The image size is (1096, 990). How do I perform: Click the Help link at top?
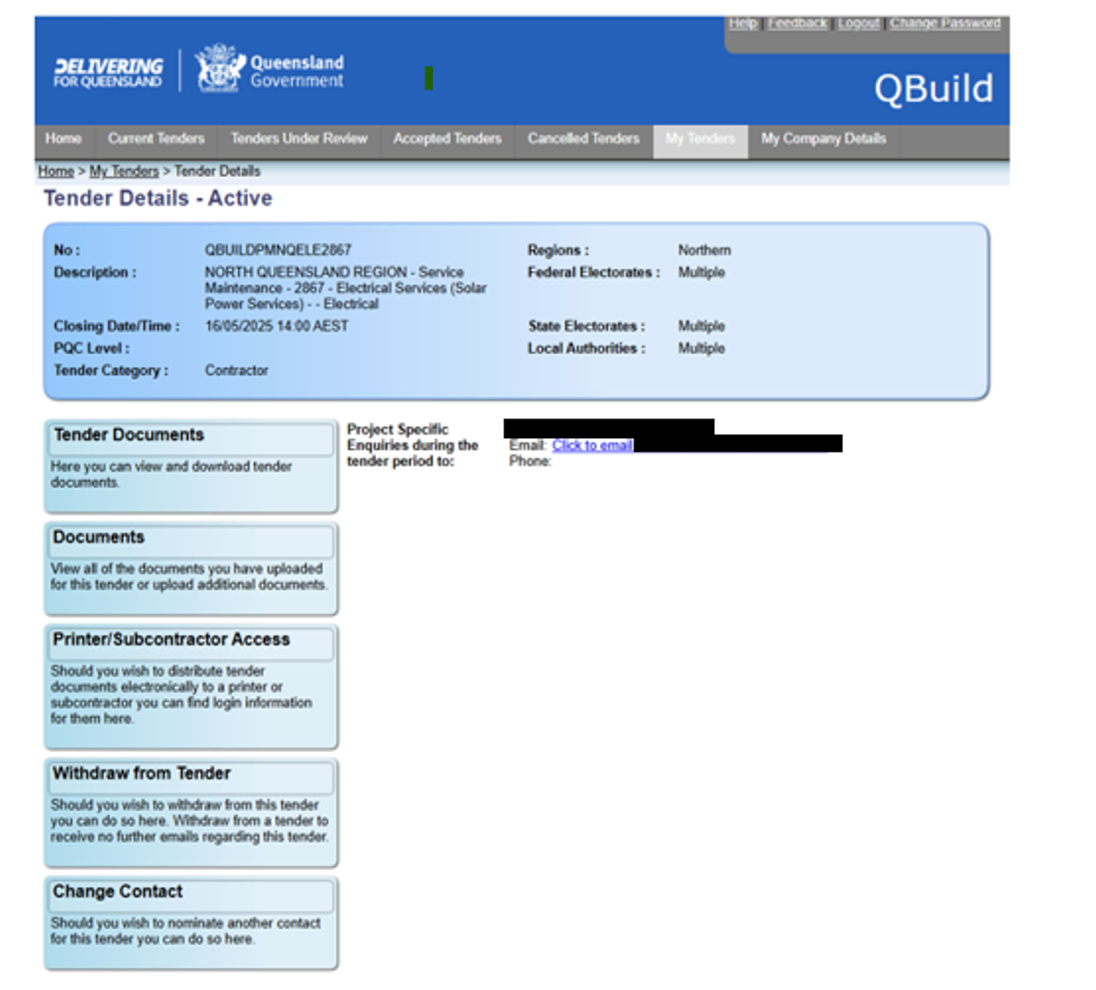point(743,23)
